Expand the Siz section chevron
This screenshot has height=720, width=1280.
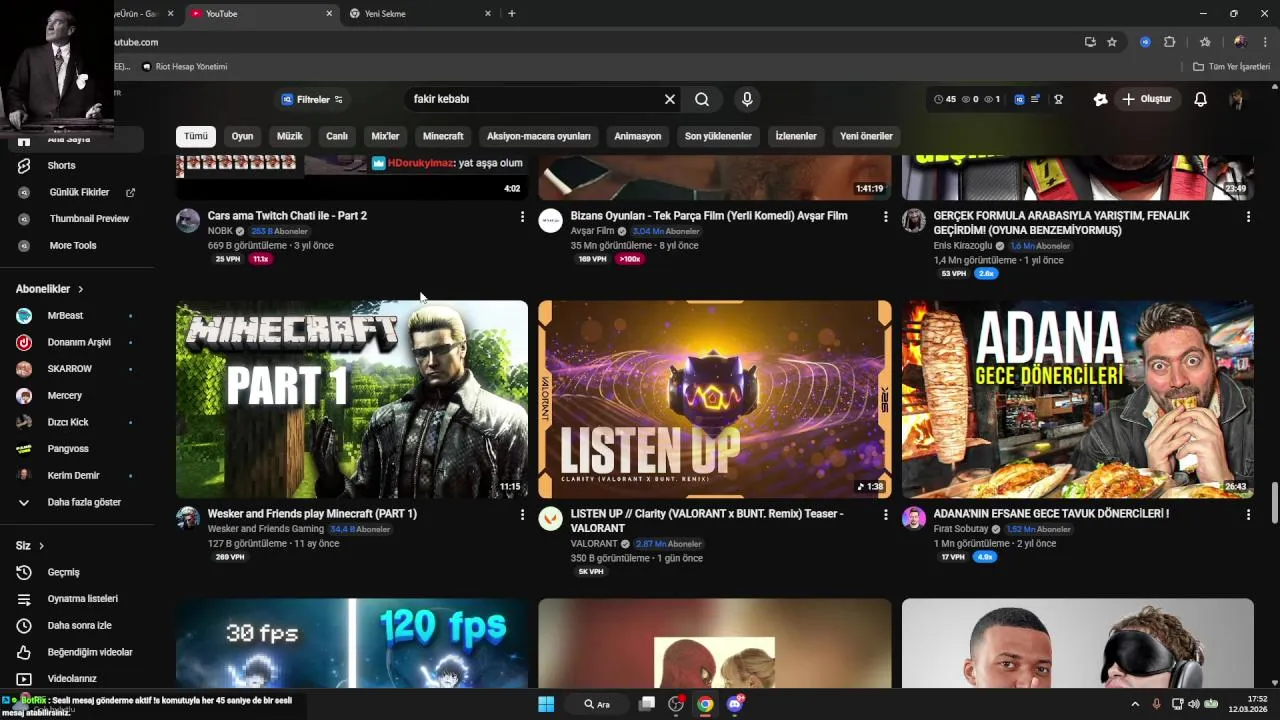[x=41, y=546]
